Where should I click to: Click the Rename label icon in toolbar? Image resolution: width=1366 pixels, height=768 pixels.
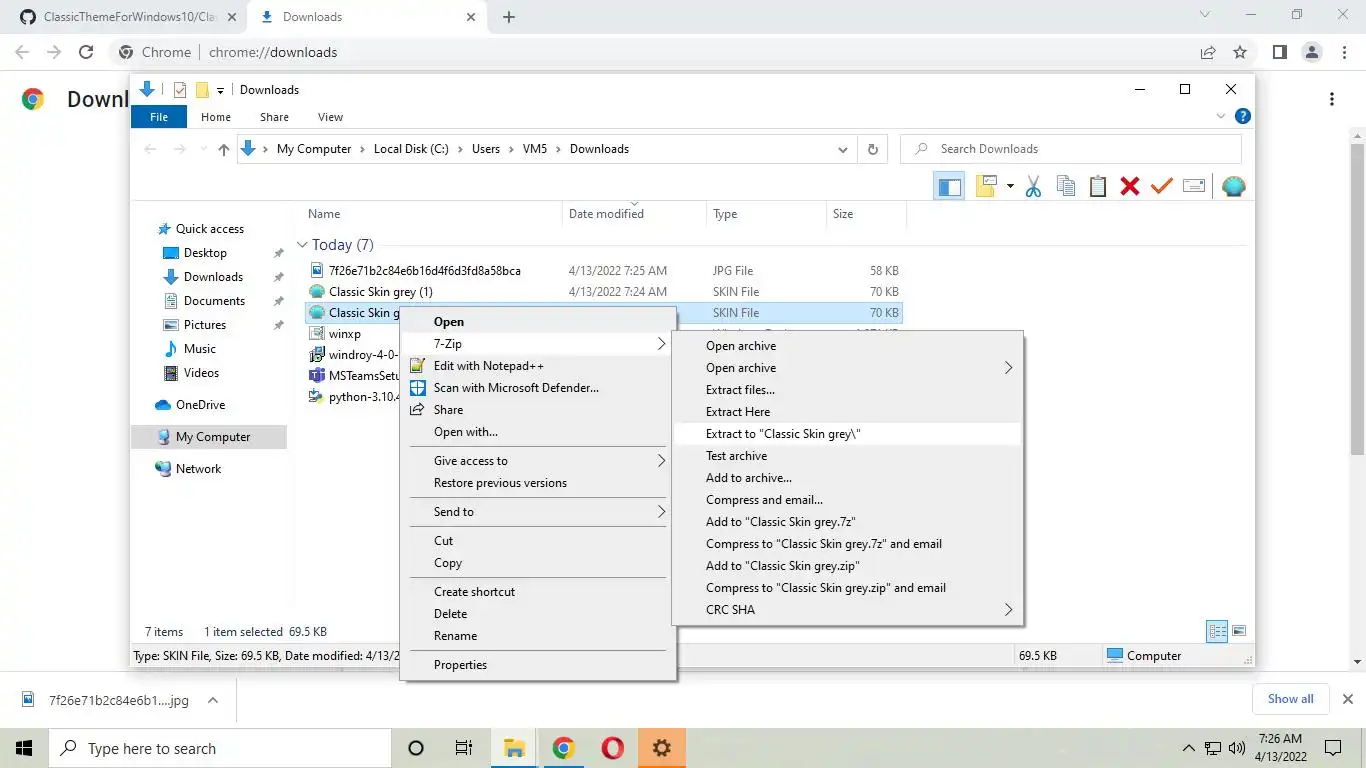pyautogui.click(x=1194, y=186)
